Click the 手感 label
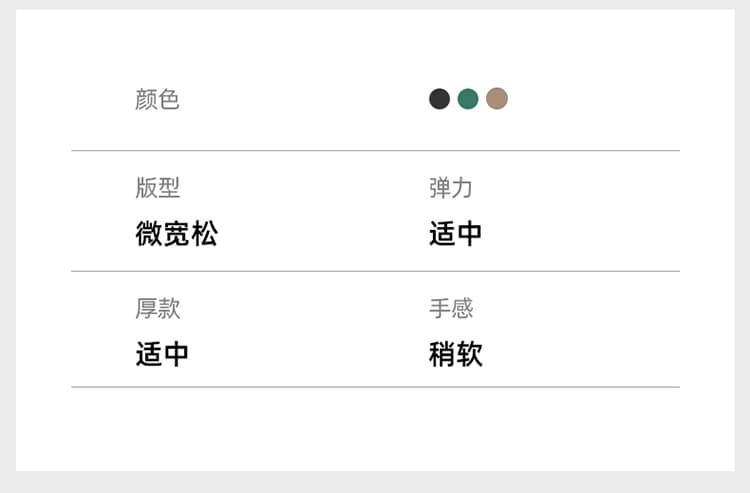750x493 pixels. [451, 308]
